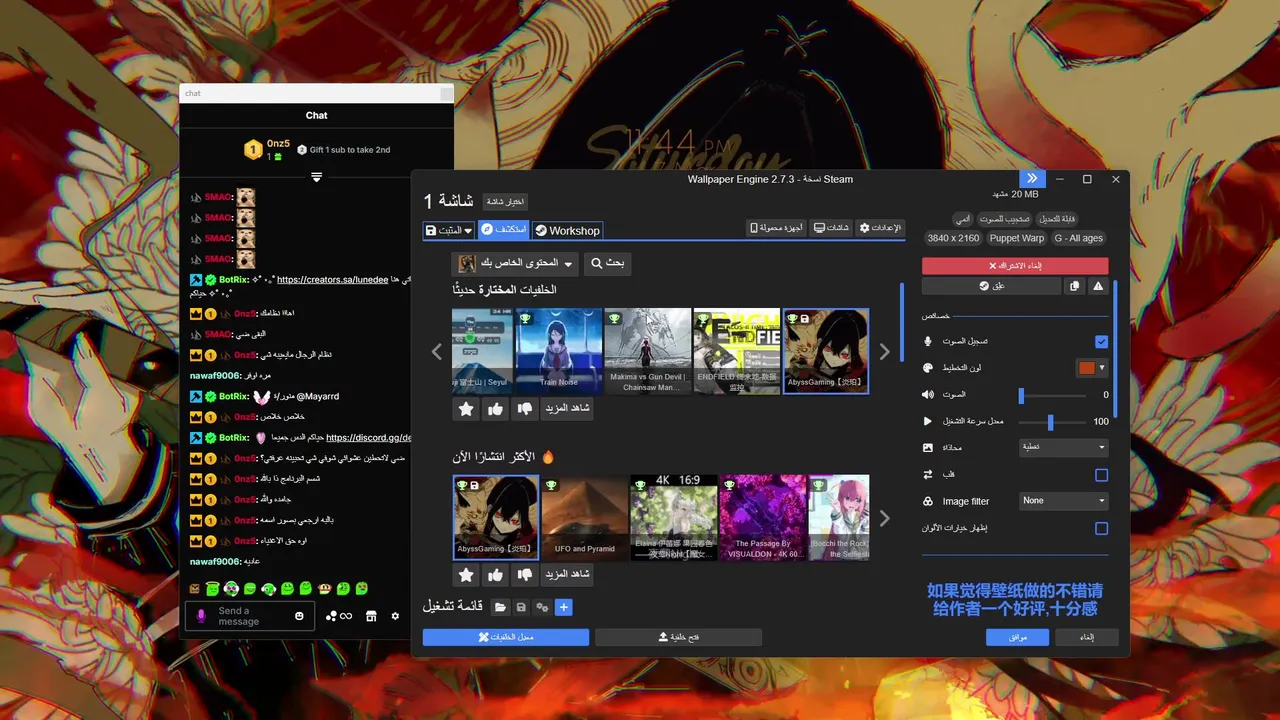Click the Send a message chat field
Screen dimensions: 1280x720
pos(250,616)
